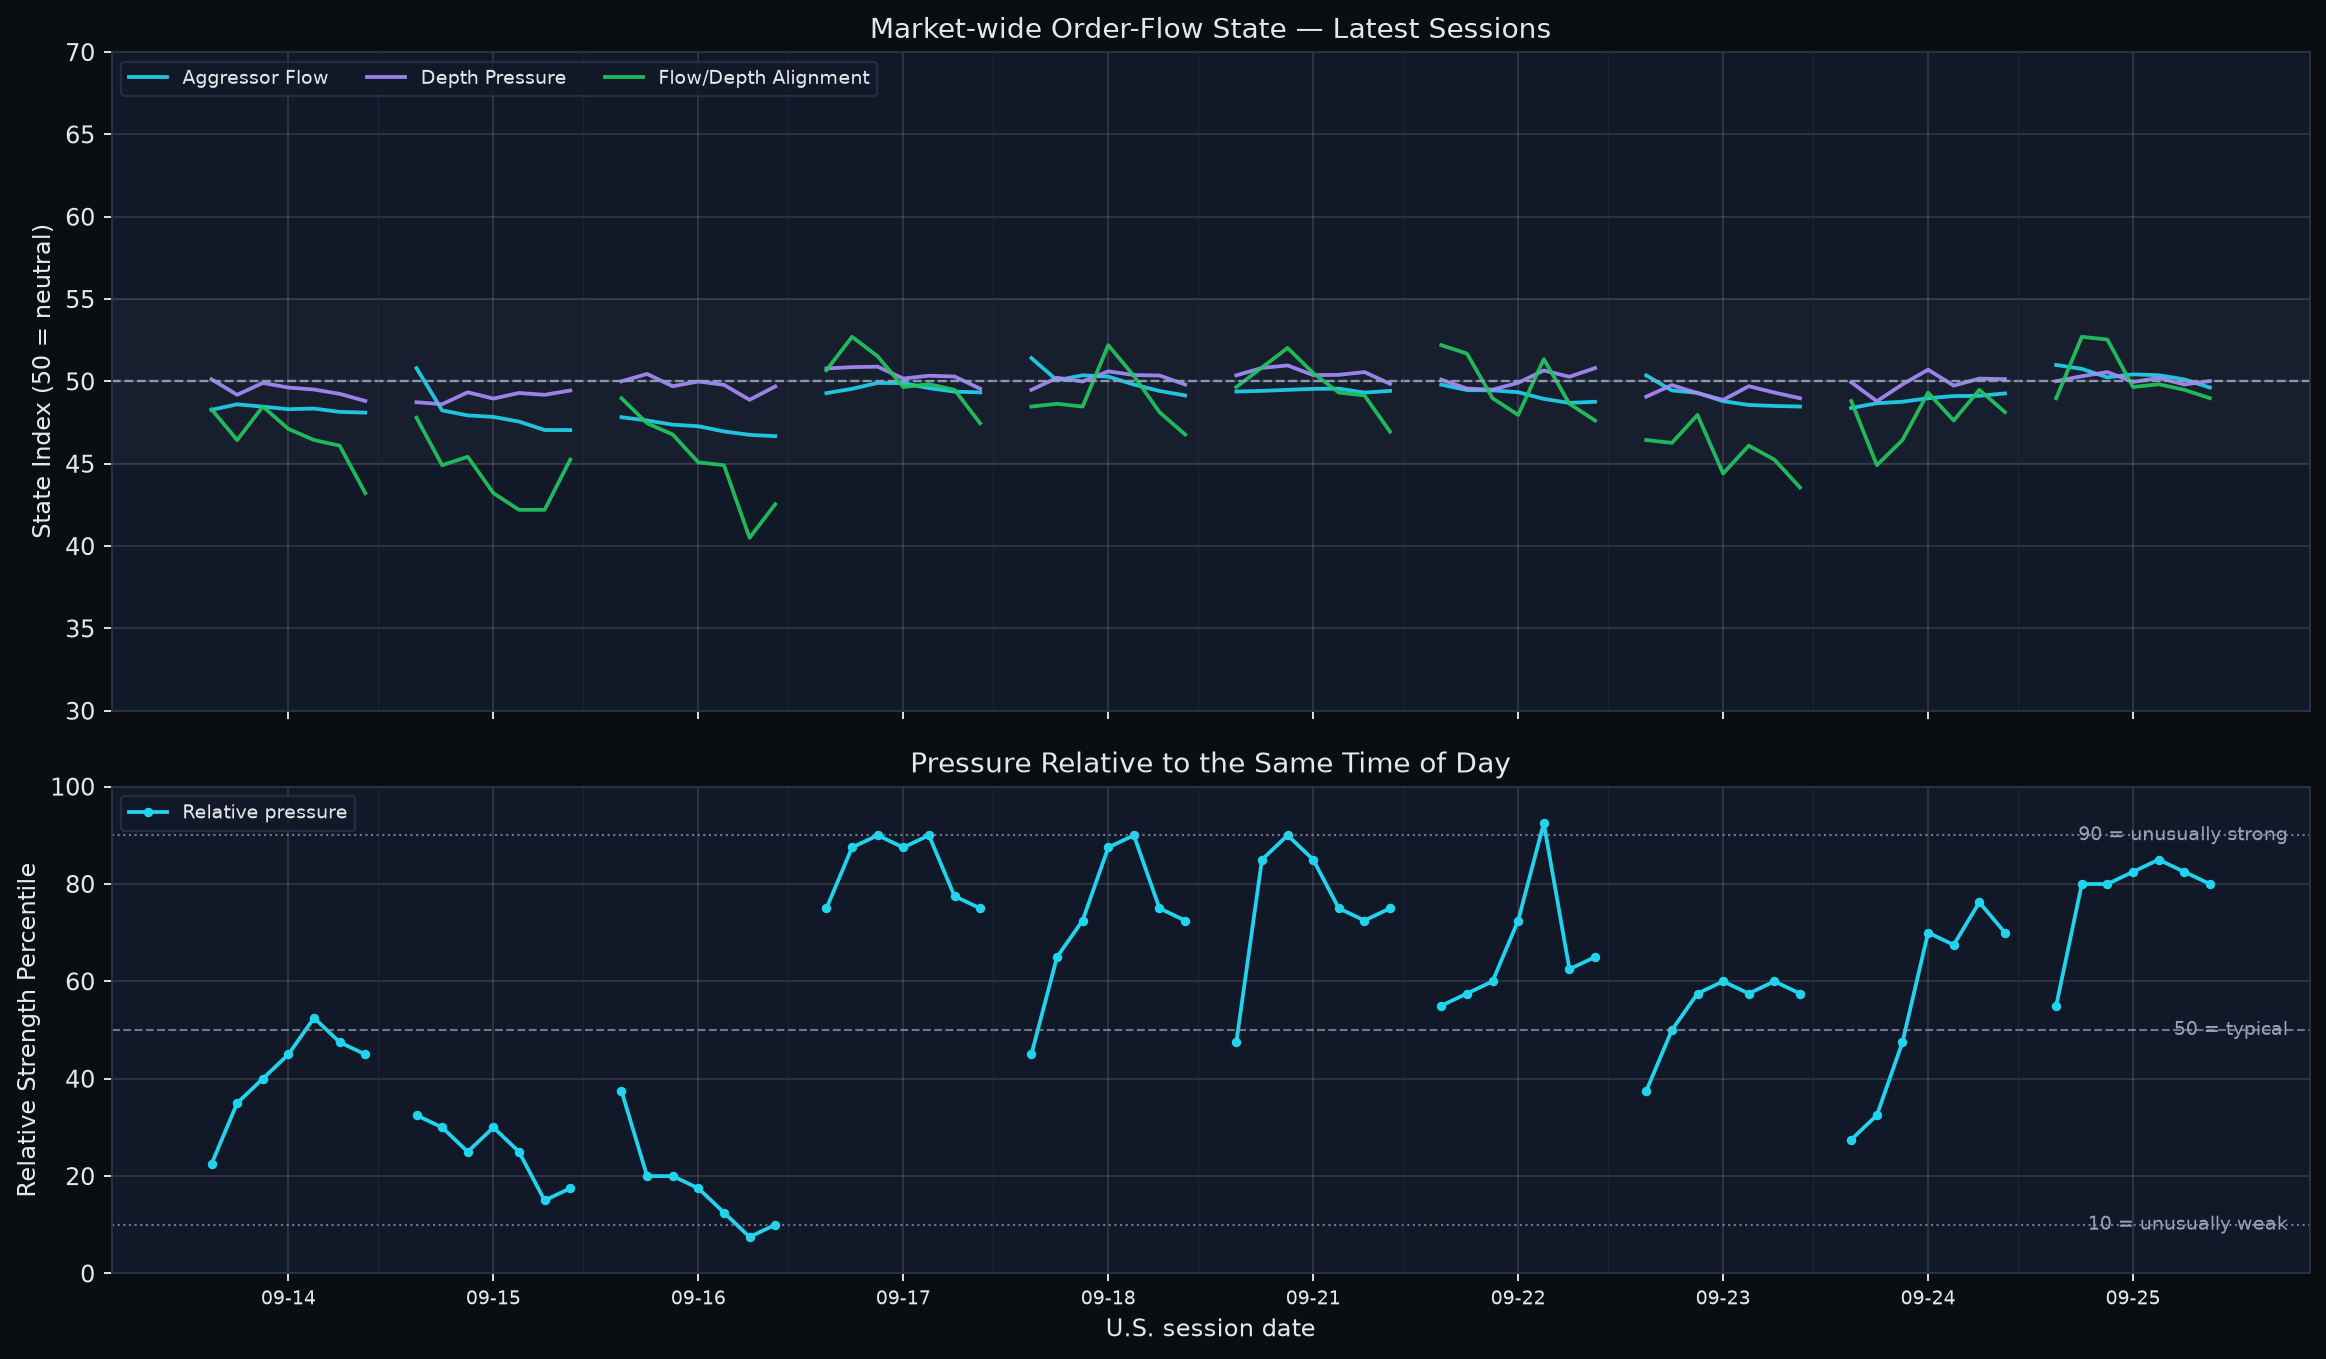
Task: Click the 09-25 x-axis date label
Action: click(2133, 1298)
